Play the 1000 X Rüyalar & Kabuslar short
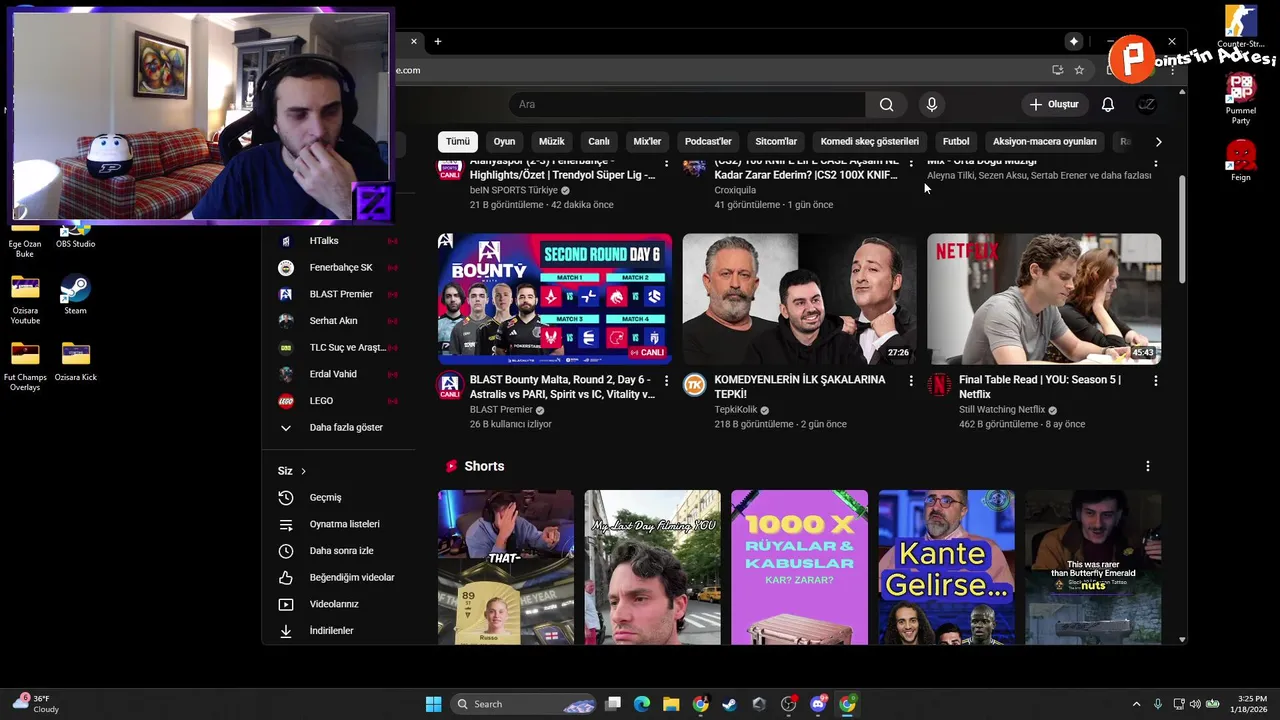Viewport: 1280px width, 720px height. pos(799,567)
